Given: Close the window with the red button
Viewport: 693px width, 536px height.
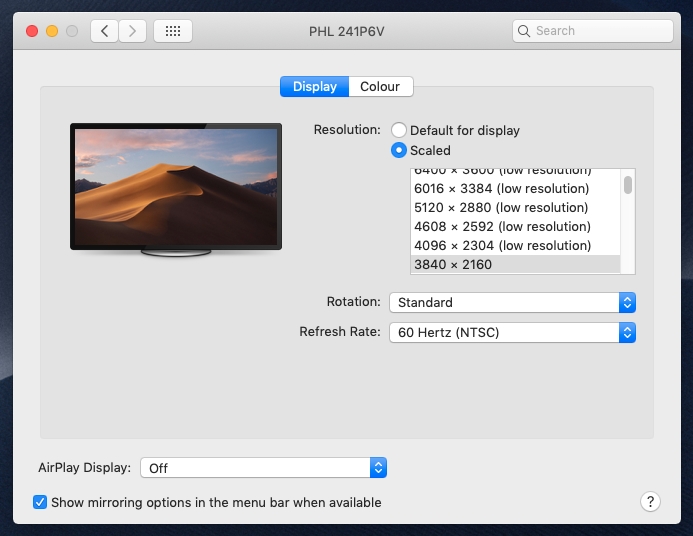Looking at the screenshot, I should point(32,31).
